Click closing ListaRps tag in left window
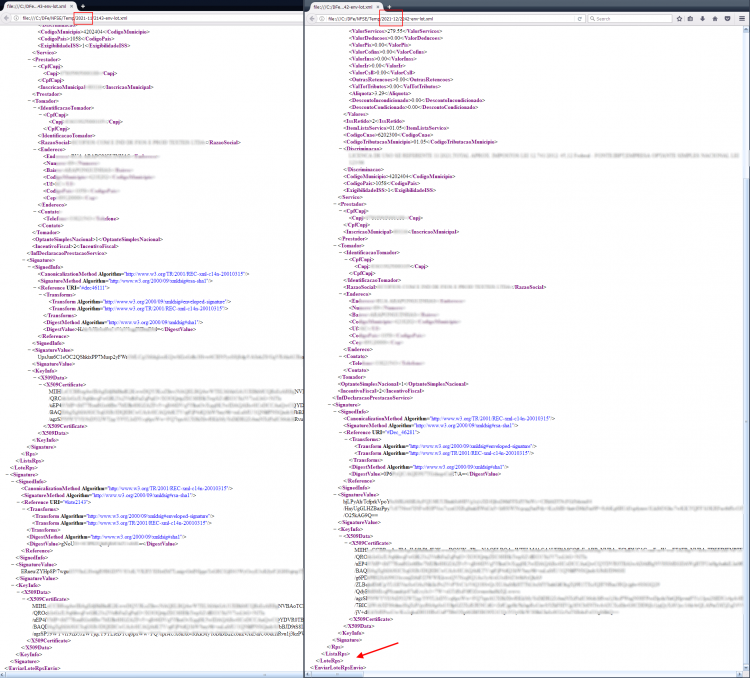Viewport: 750px width, 678px height. coord(30,461)
